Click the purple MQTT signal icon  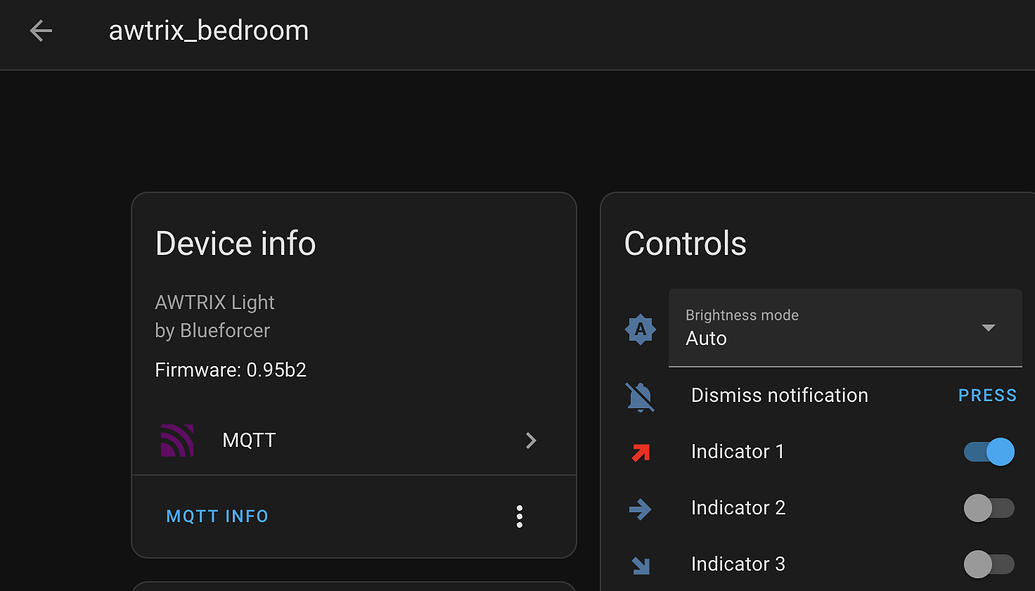[175, 440]
